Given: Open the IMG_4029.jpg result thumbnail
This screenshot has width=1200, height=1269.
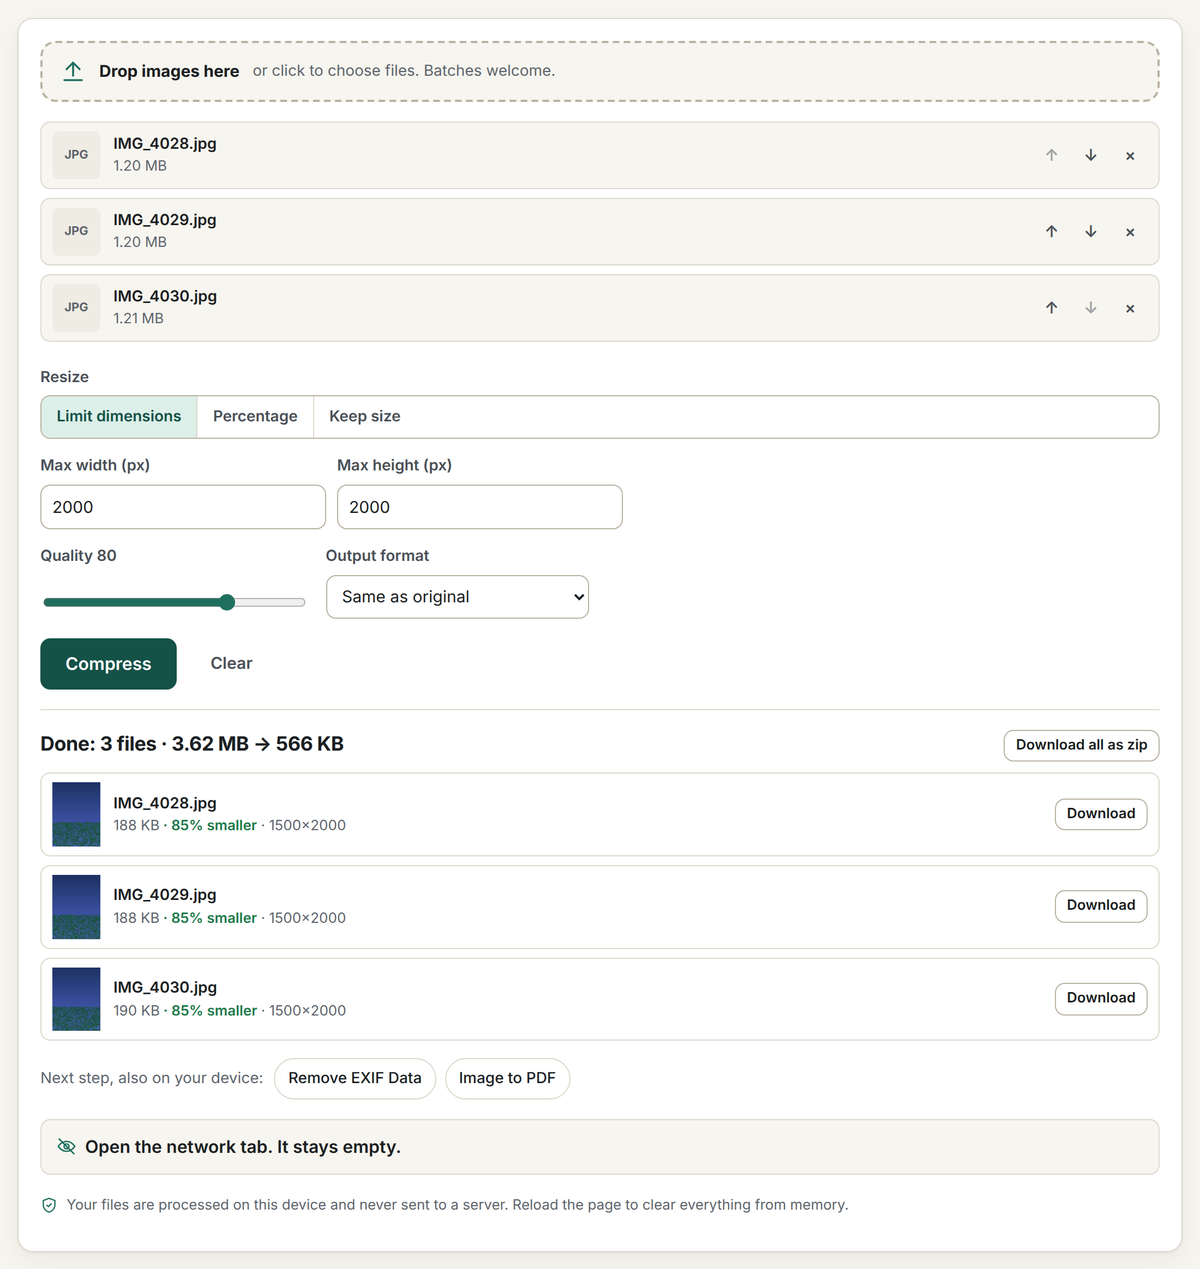Looking at the screenshot, I should [x=76, y=907].
